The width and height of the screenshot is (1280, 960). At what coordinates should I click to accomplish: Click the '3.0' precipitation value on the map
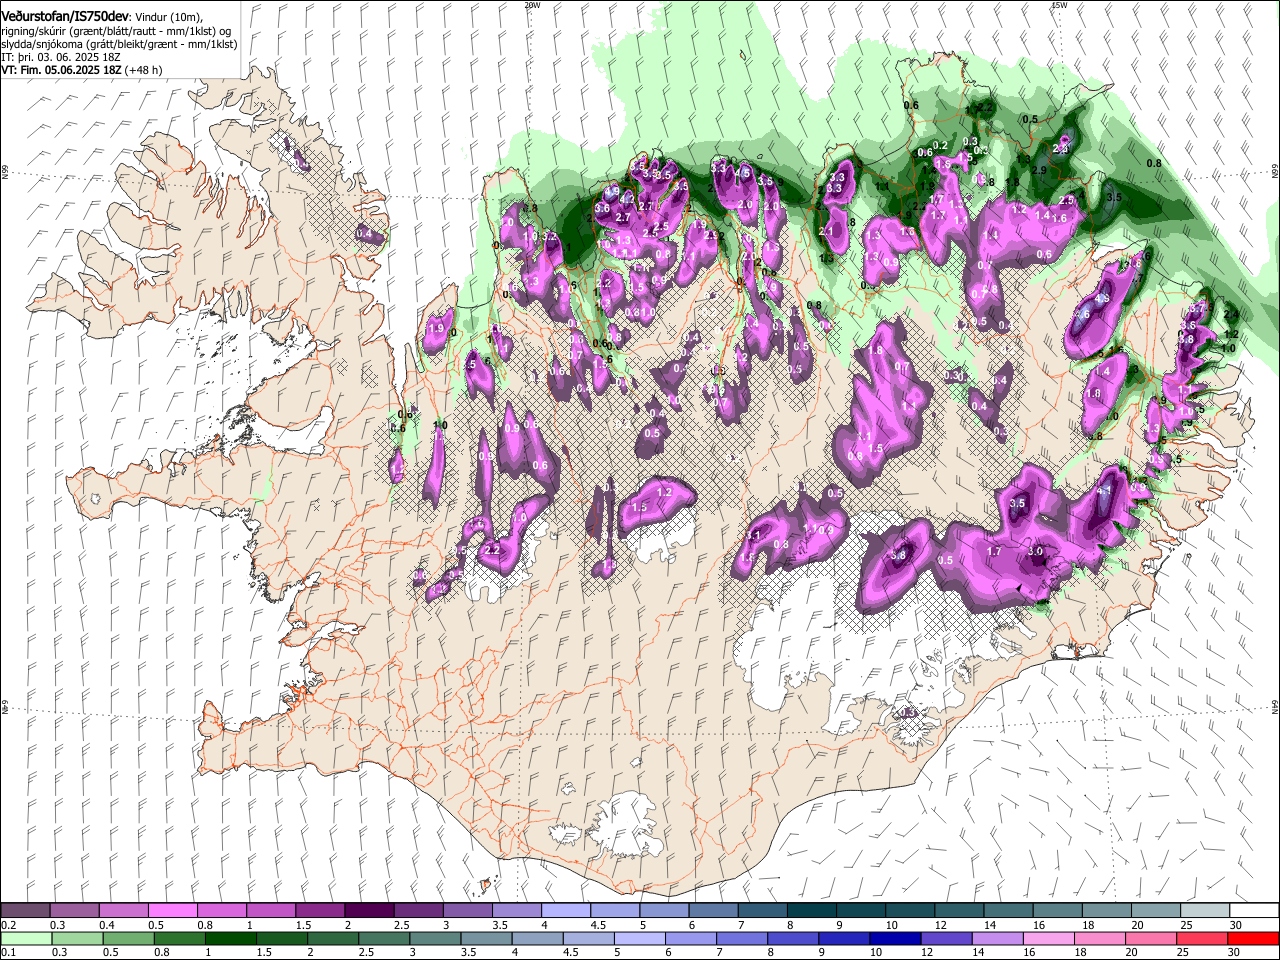1036,551
